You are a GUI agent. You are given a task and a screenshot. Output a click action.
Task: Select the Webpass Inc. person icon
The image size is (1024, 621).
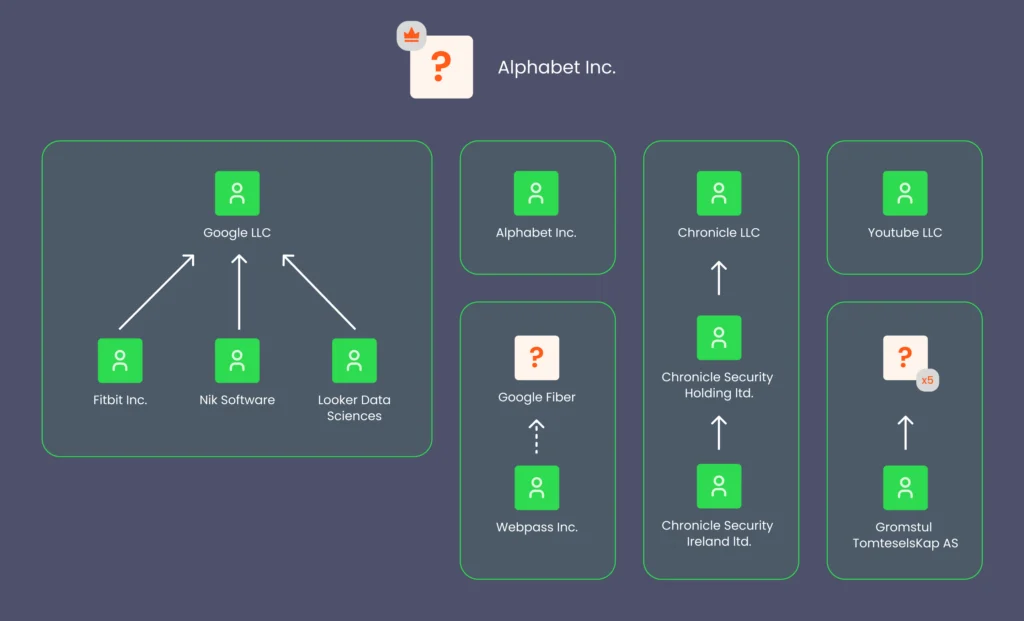tap(537, 488)
